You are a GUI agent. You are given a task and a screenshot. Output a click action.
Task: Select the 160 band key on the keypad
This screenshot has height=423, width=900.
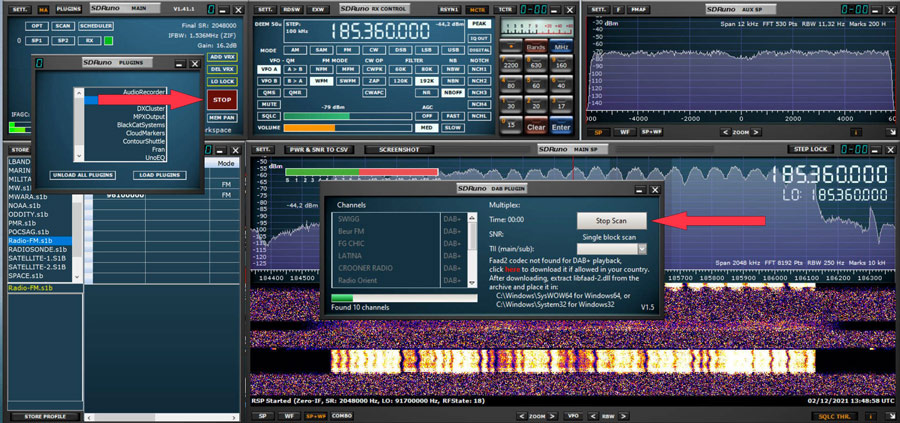tap(561, 65)
